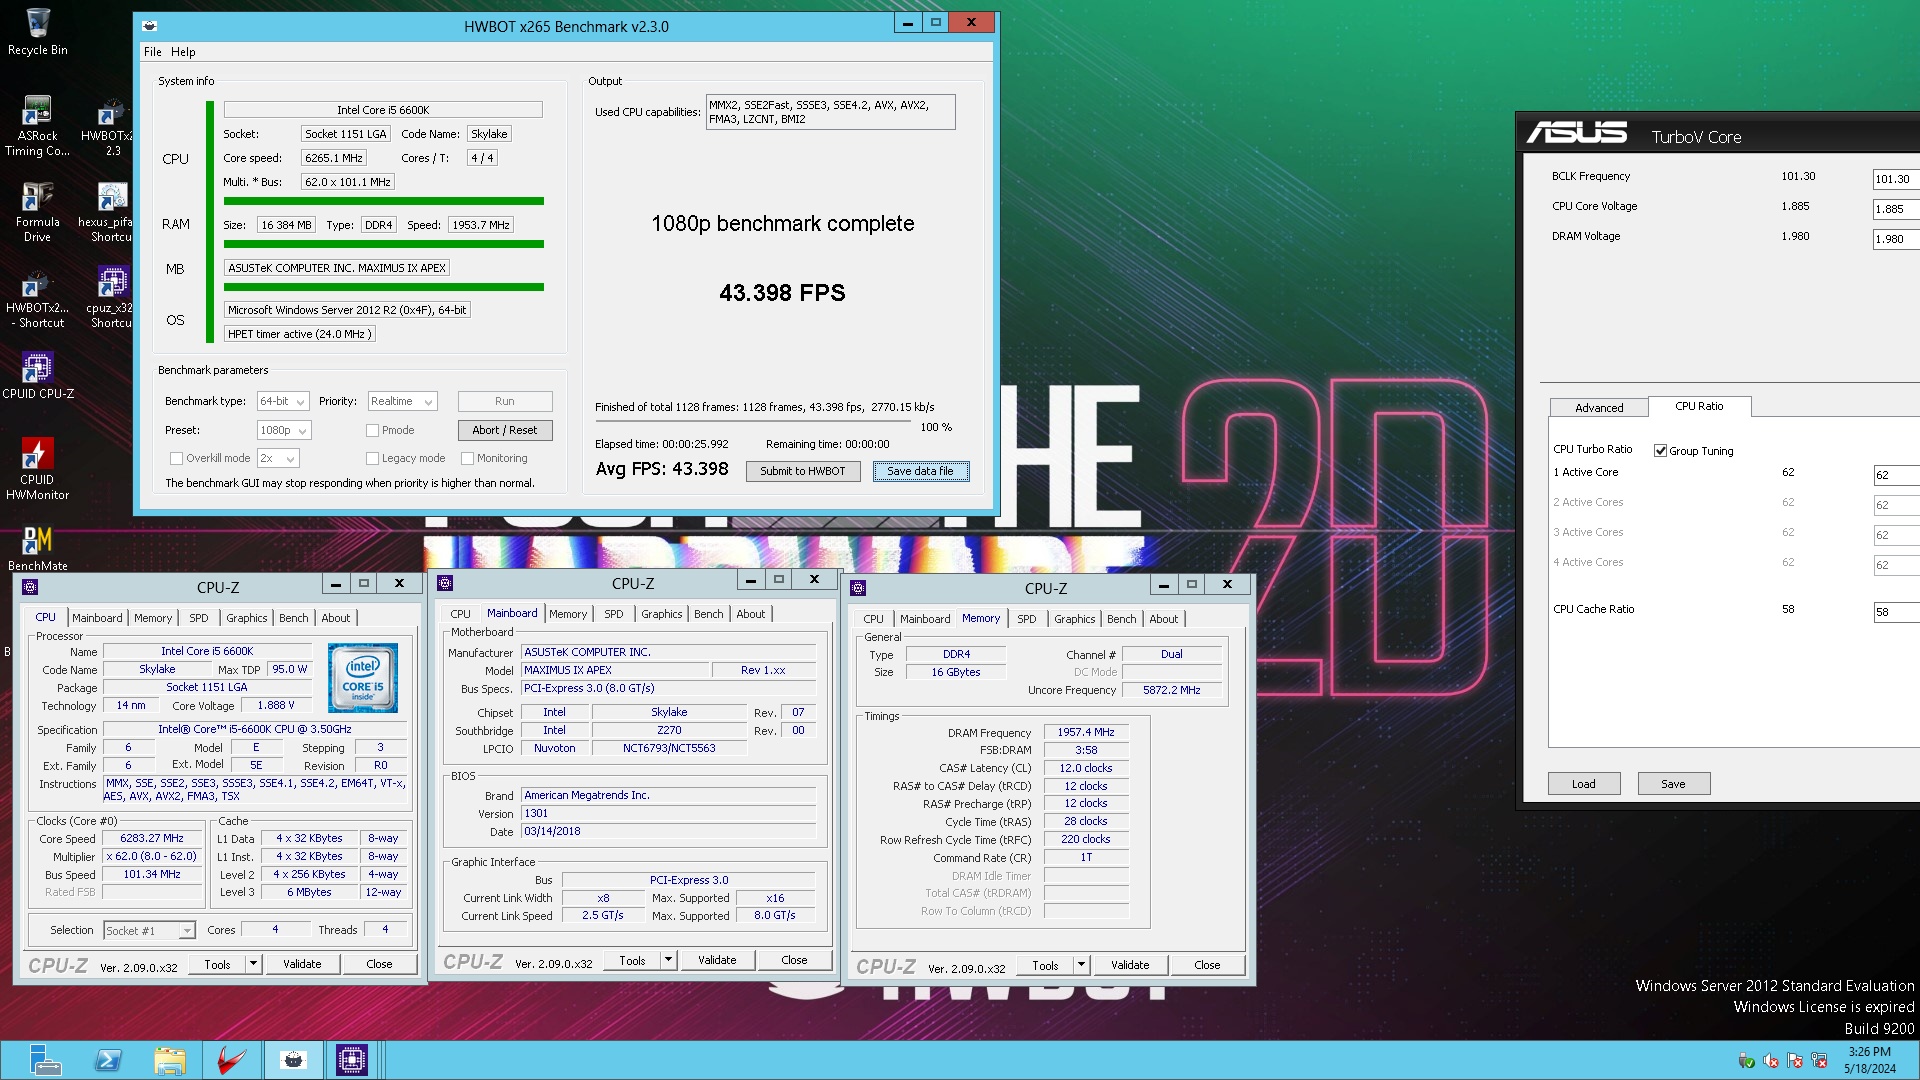This screenshot has width=1920, height=1080.
Task: Switch to SPD tab in middle CPU-Z
Action: (613, 614)
